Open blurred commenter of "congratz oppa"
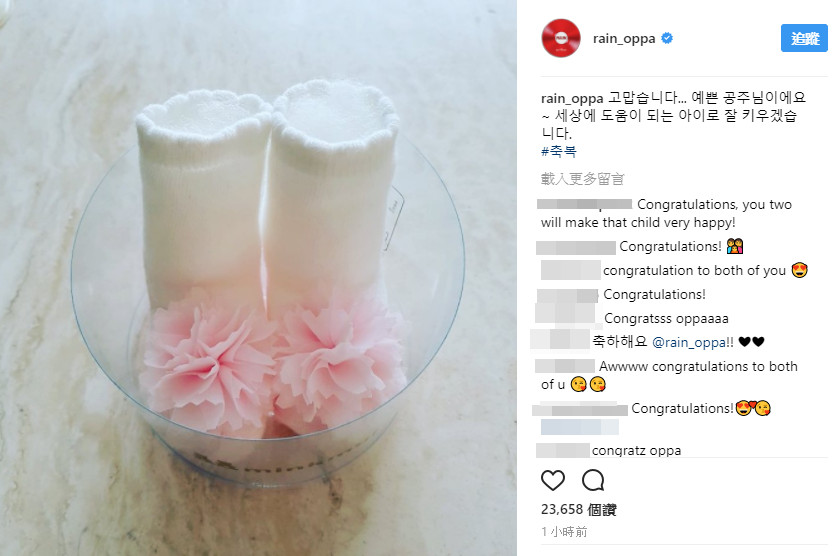The image size is (835, 556). [563, 451]
